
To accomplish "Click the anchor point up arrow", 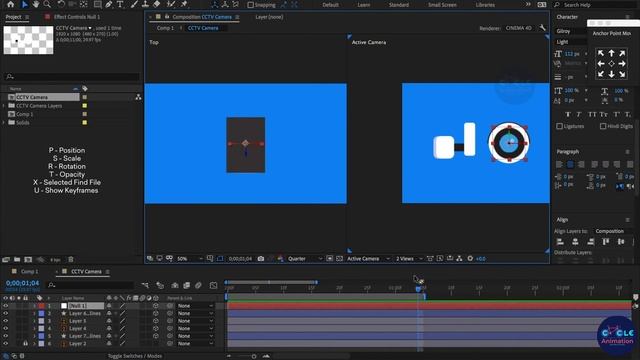I will pos(611,53).
